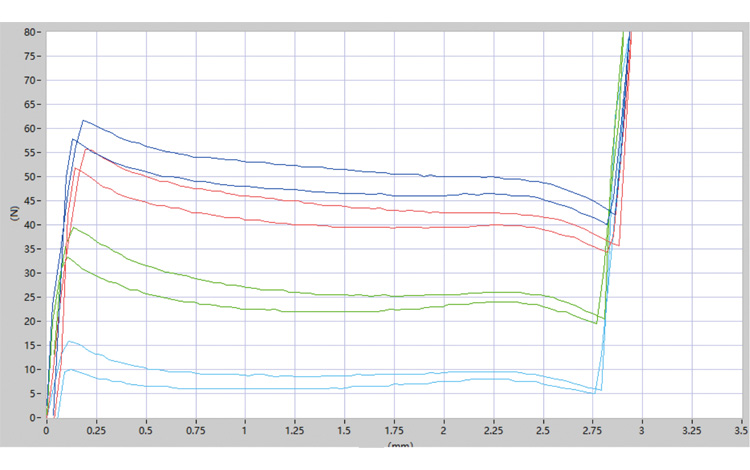Click the peak of the upper light blue curve

70,342
